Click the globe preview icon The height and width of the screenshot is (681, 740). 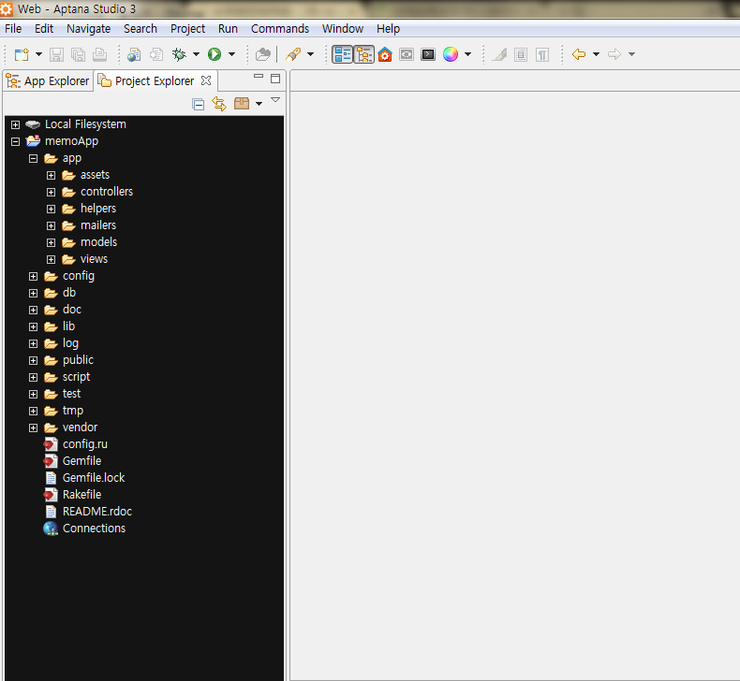coord(134,55)
